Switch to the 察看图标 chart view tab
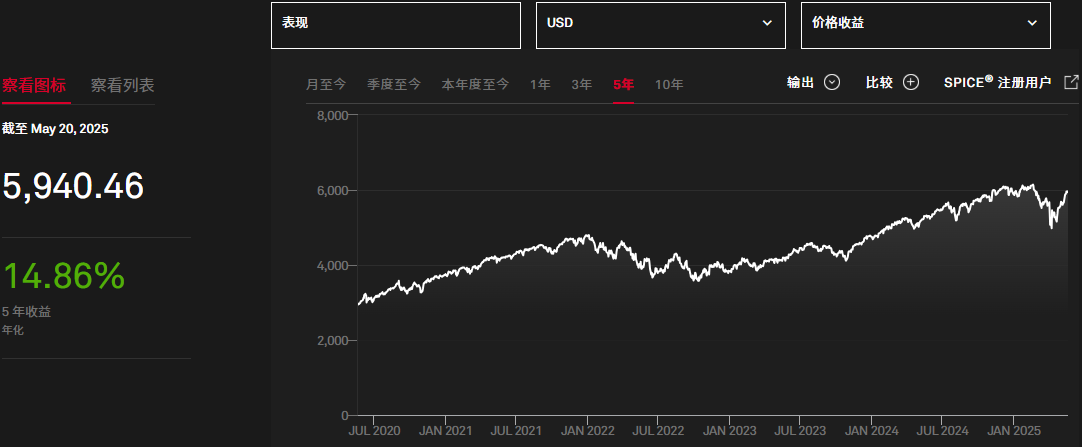 pyautogui.click(x=35, y=86)
